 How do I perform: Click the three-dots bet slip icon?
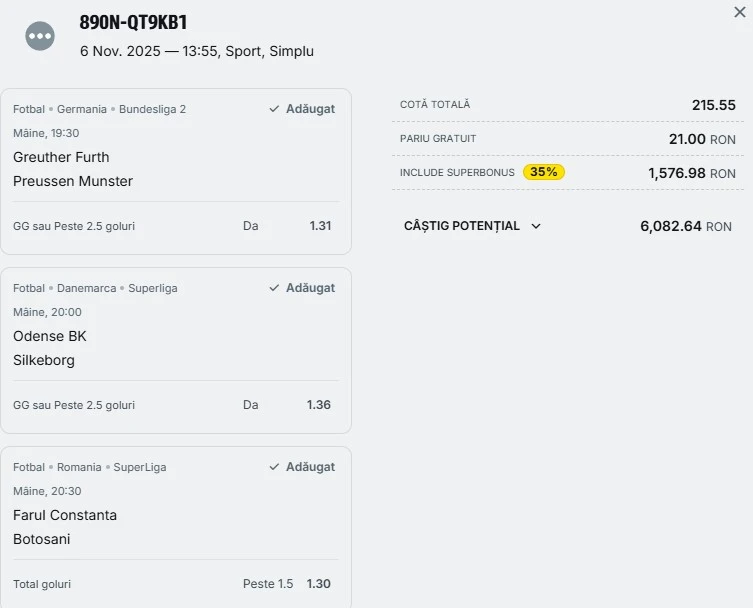click(x=40, y=37)
